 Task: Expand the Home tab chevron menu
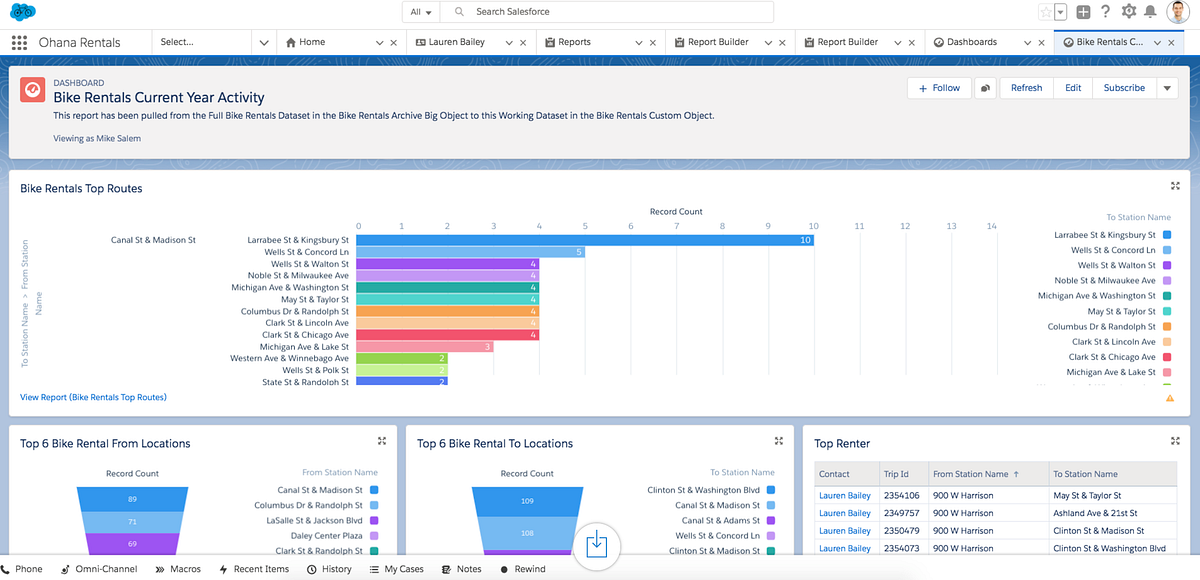pos(379,43)
